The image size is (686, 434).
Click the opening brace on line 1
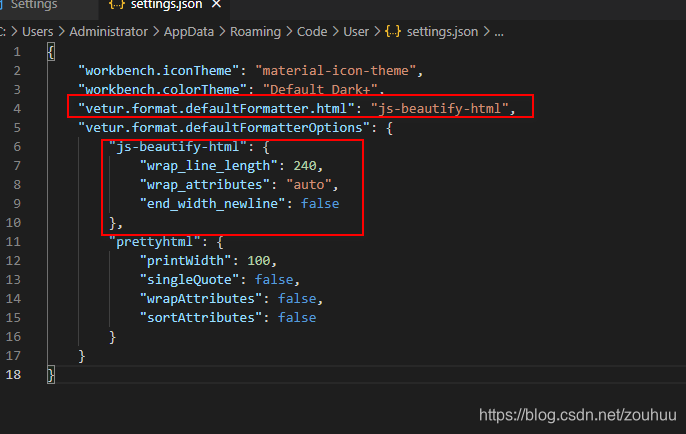[x=51, y=52]
